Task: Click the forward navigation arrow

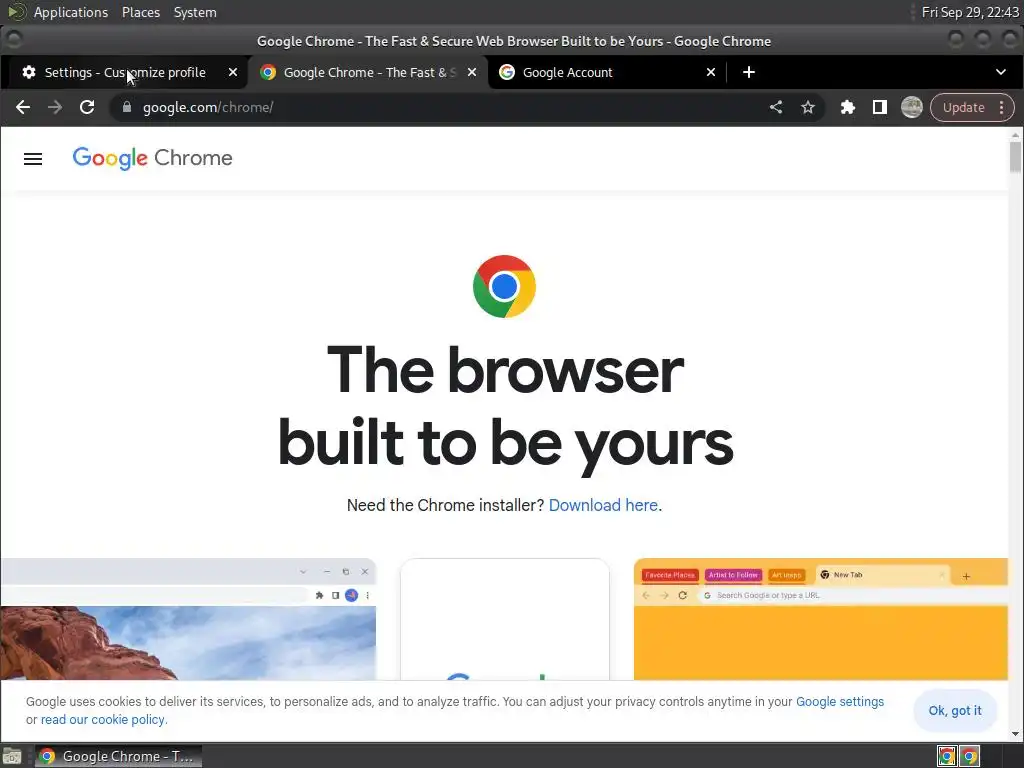Action: point(55,107)
